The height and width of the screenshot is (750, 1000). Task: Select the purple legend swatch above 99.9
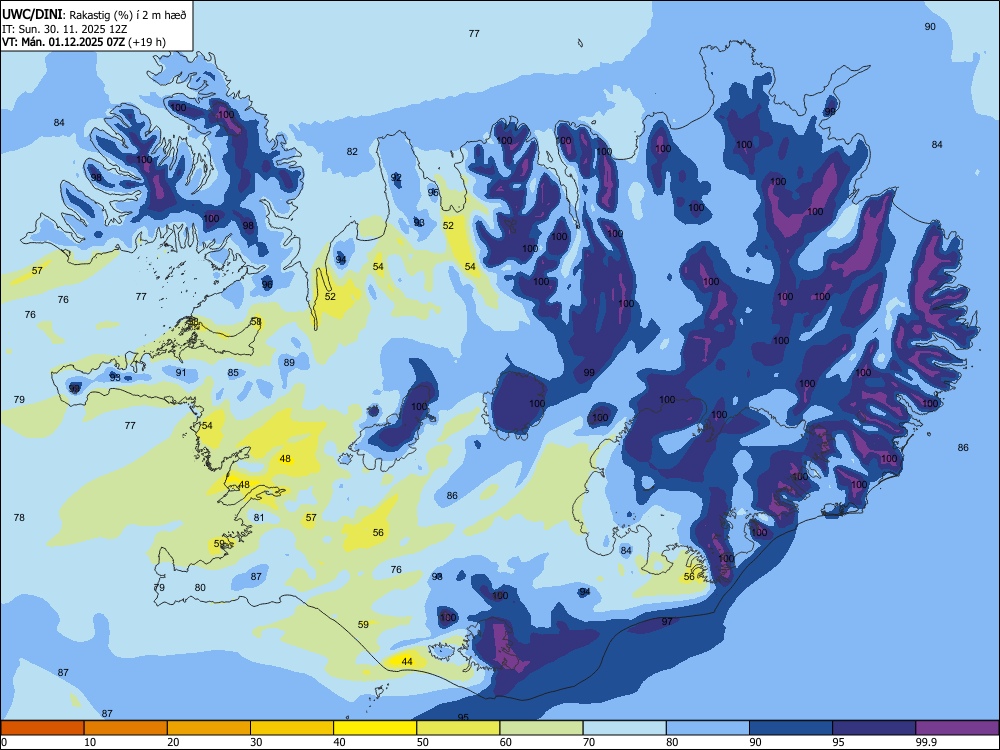pos(957,728)
